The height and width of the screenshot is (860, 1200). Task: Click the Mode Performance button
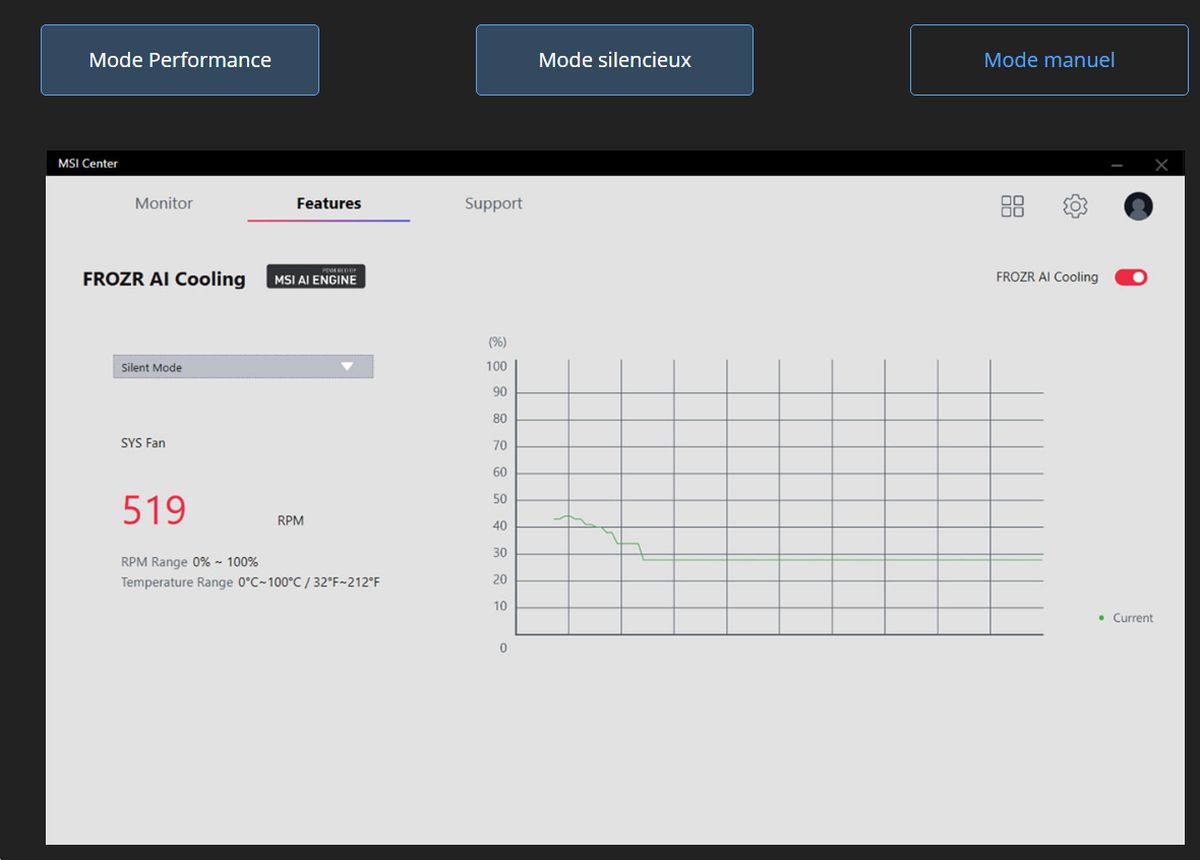180,60
